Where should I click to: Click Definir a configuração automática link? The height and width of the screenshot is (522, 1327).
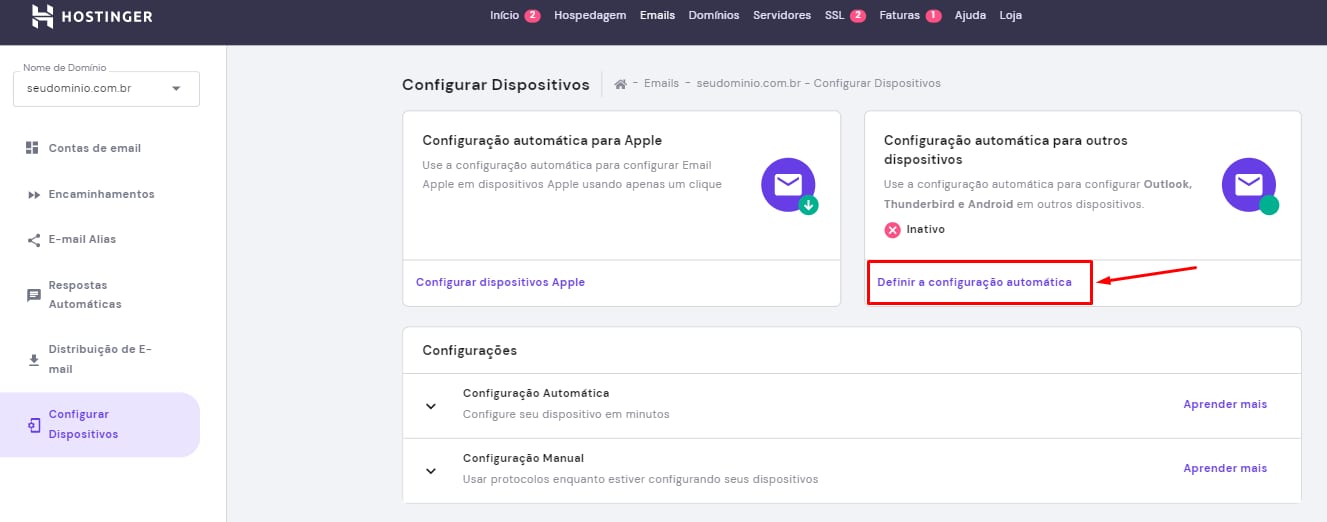[x=974, y=283]
